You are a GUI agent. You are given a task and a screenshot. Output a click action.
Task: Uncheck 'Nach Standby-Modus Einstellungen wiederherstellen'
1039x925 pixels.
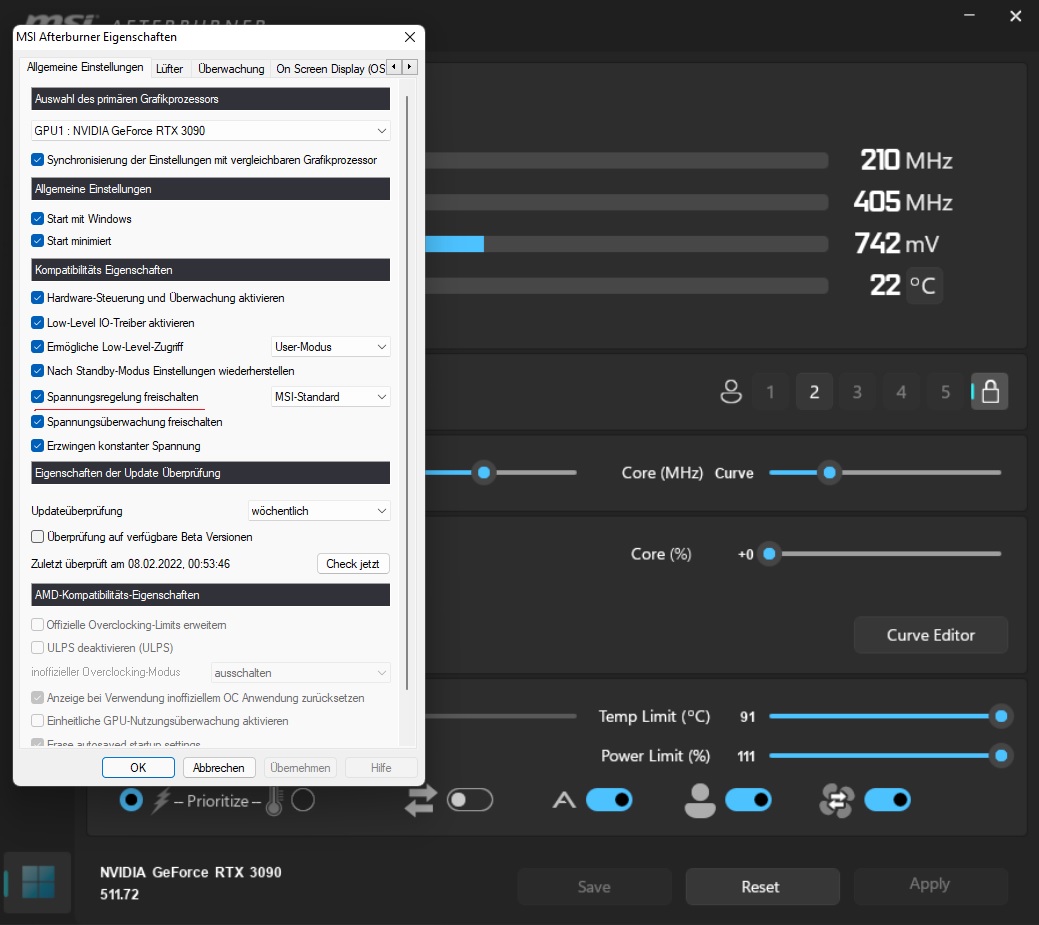coord(38,371)
